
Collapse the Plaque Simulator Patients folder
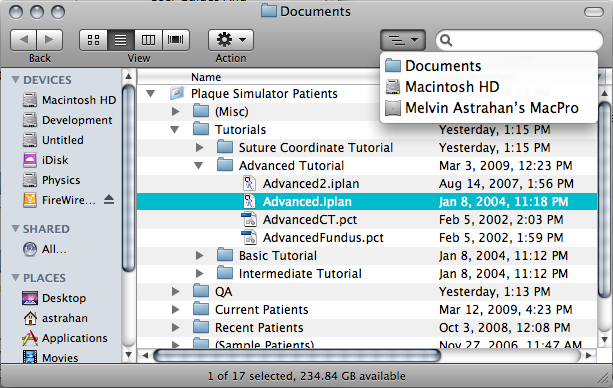tap(151, 93)
